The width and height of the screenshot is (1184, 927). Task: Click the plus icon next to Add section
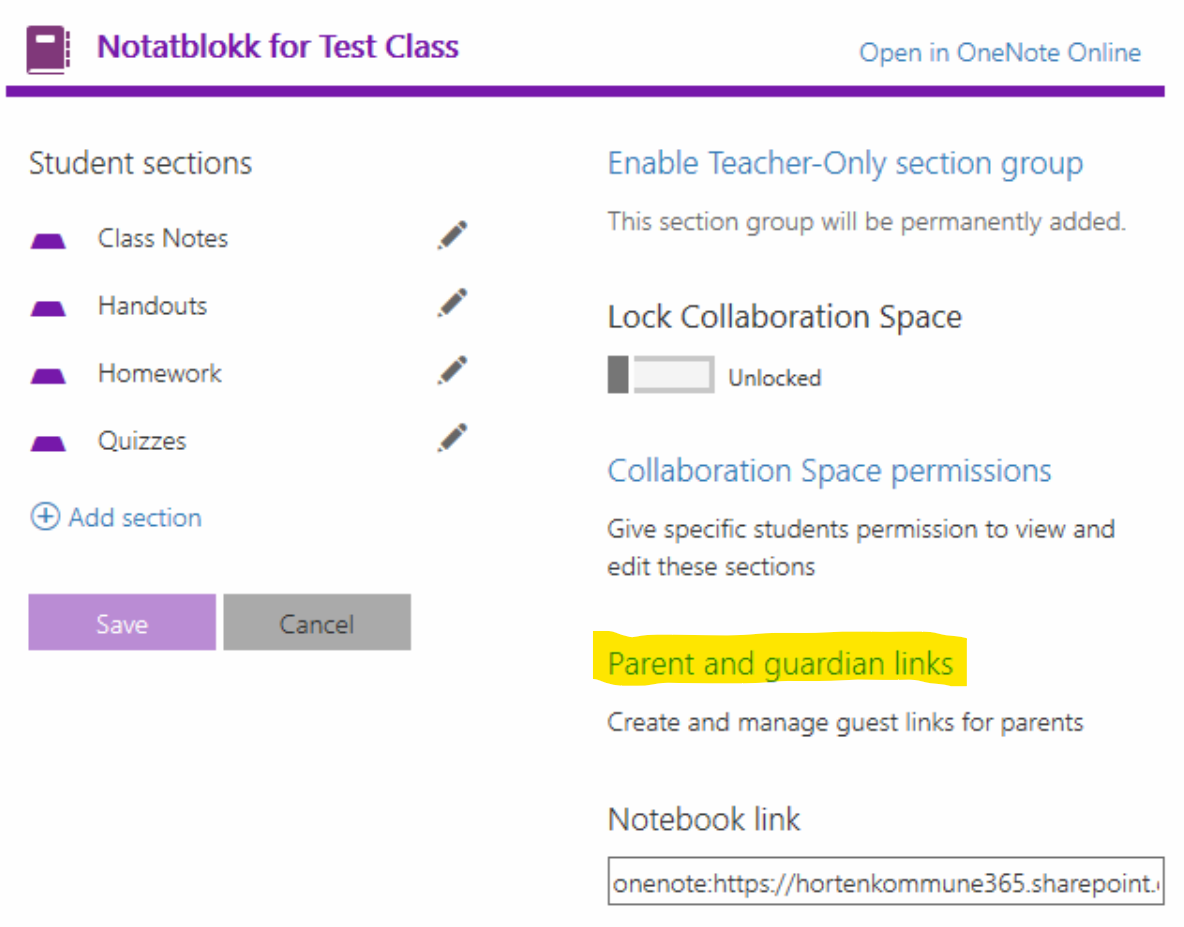click(44, 517)
